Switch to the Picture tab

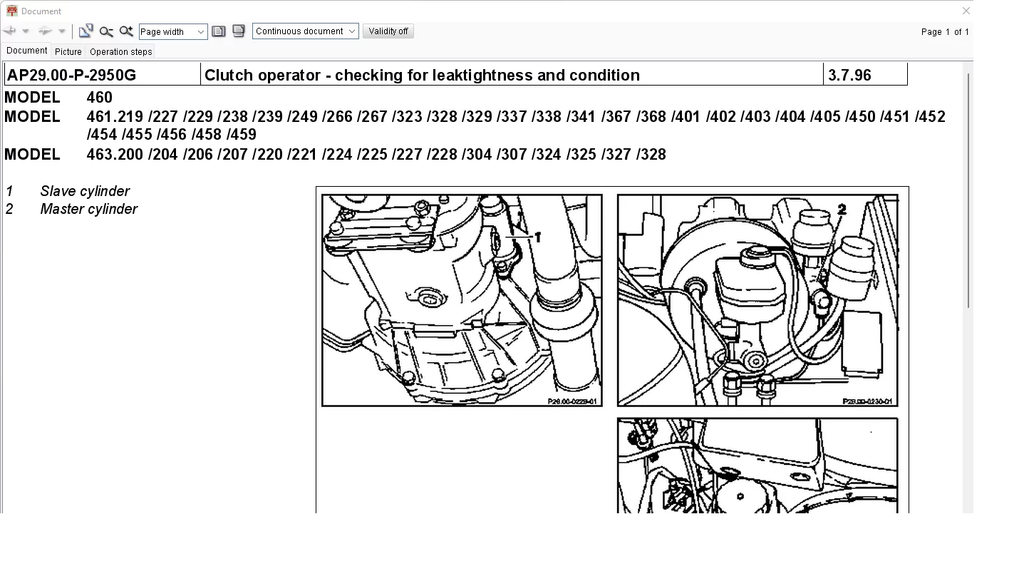68,51
